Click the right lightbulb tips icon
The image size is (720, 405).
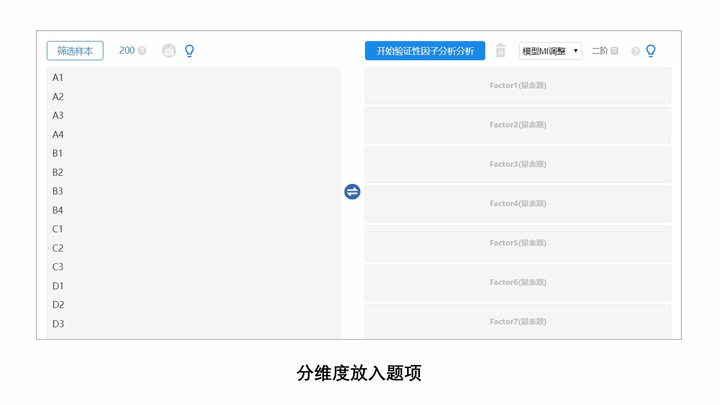click(651, 51)
